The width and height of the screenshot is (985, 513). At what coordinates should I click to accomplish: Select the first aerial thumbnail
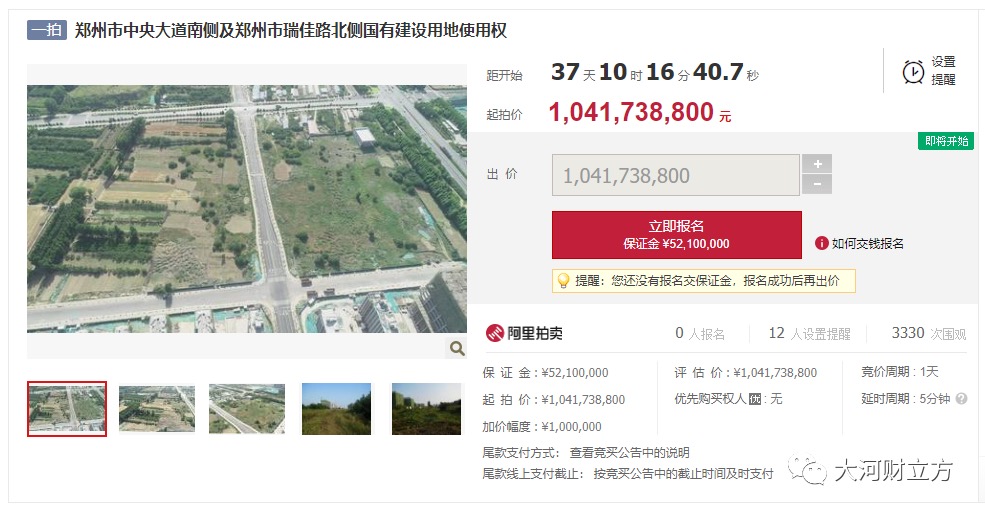pos(67,409)
